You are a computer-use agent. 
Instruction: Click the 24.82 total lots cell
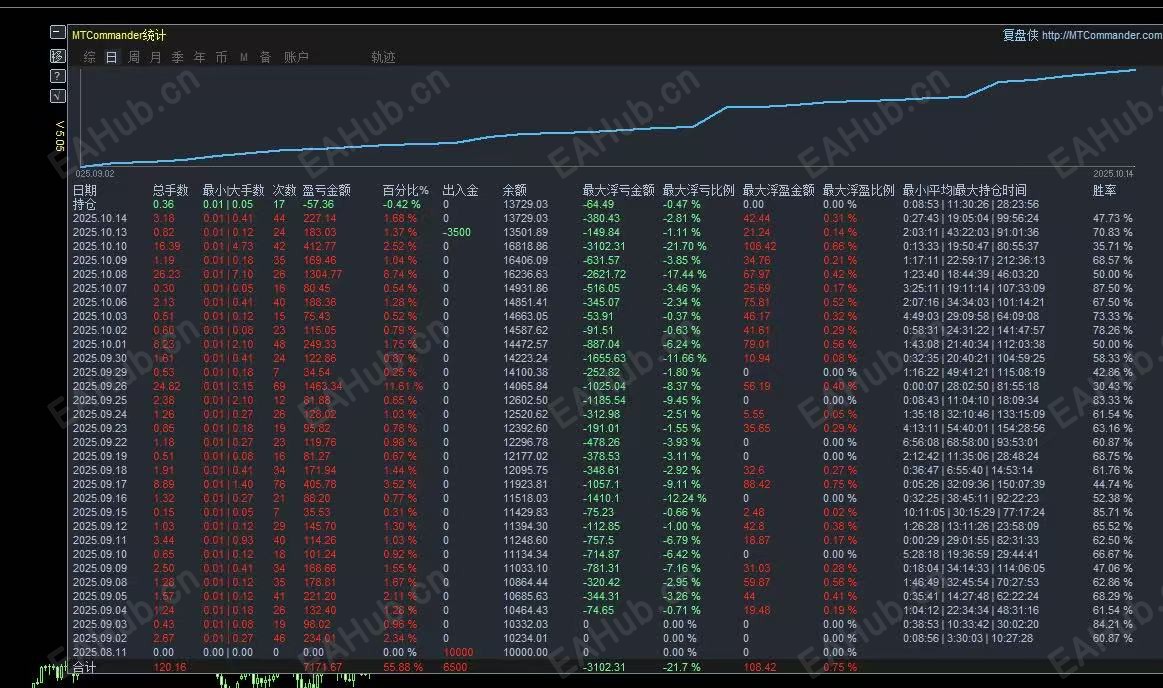[167, 386]
